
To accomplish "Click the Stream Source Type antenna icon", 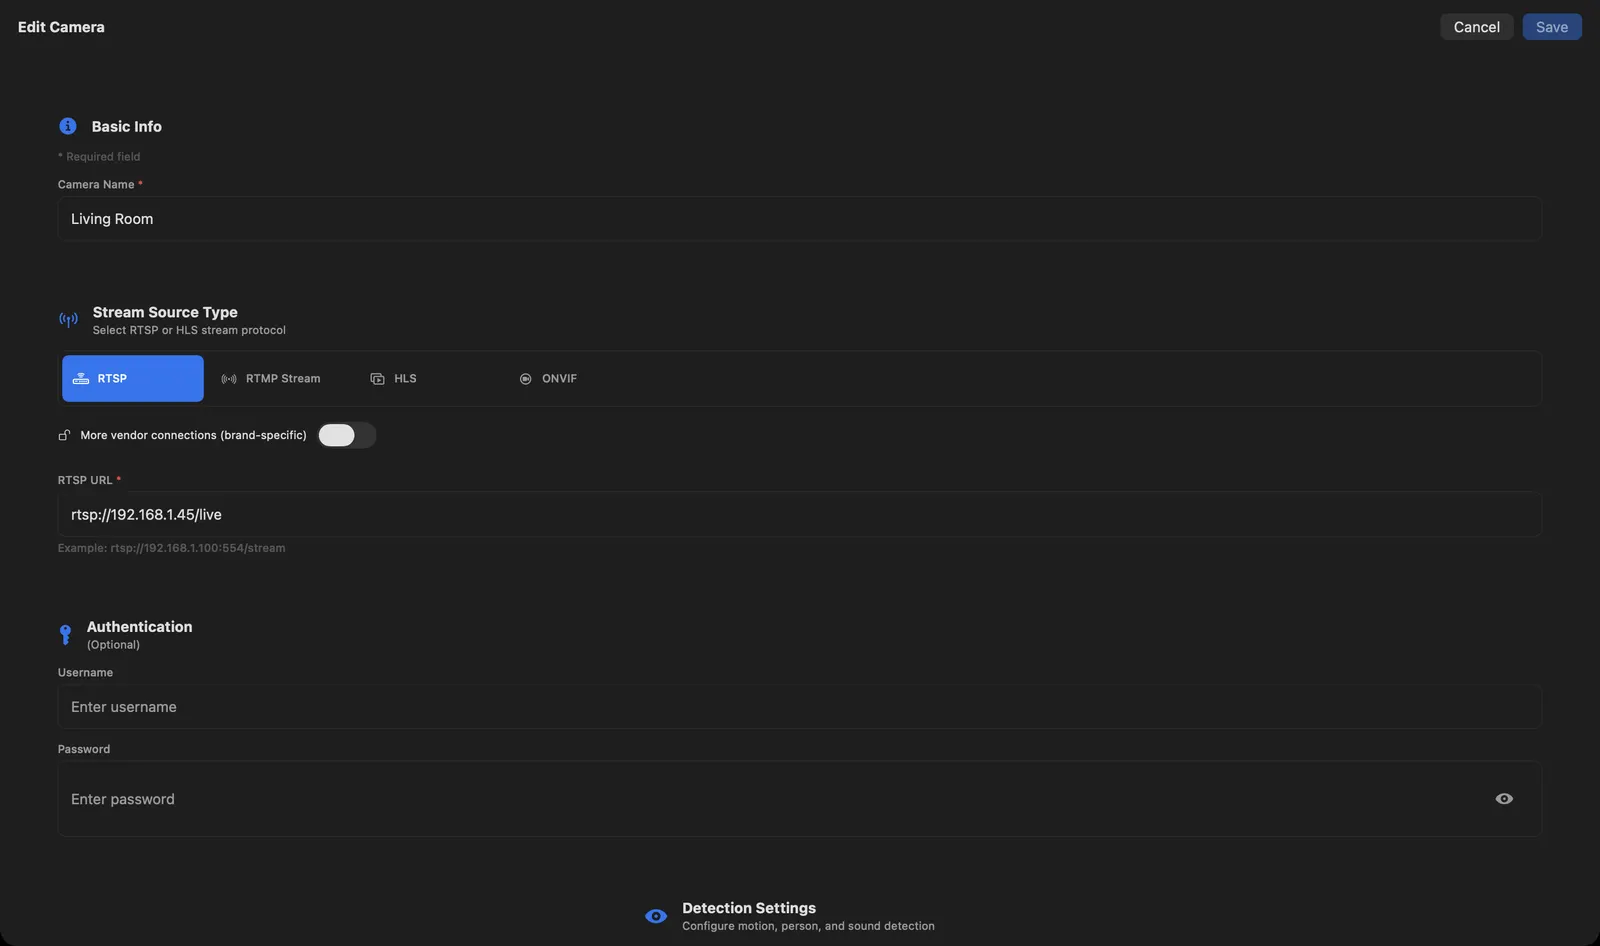I will [68, 320].
